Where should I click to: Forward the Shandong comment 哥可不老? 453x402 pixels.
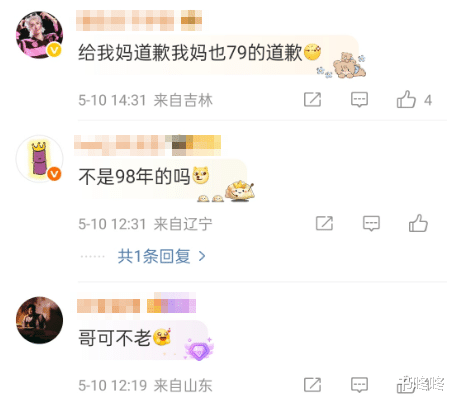[312, 385]
